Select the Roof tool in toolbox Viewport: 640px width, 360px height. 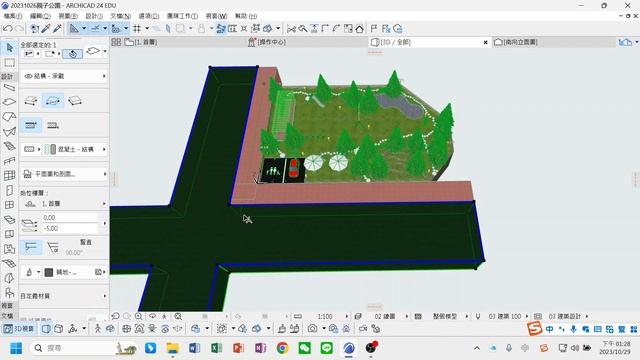tap(9, 117)
